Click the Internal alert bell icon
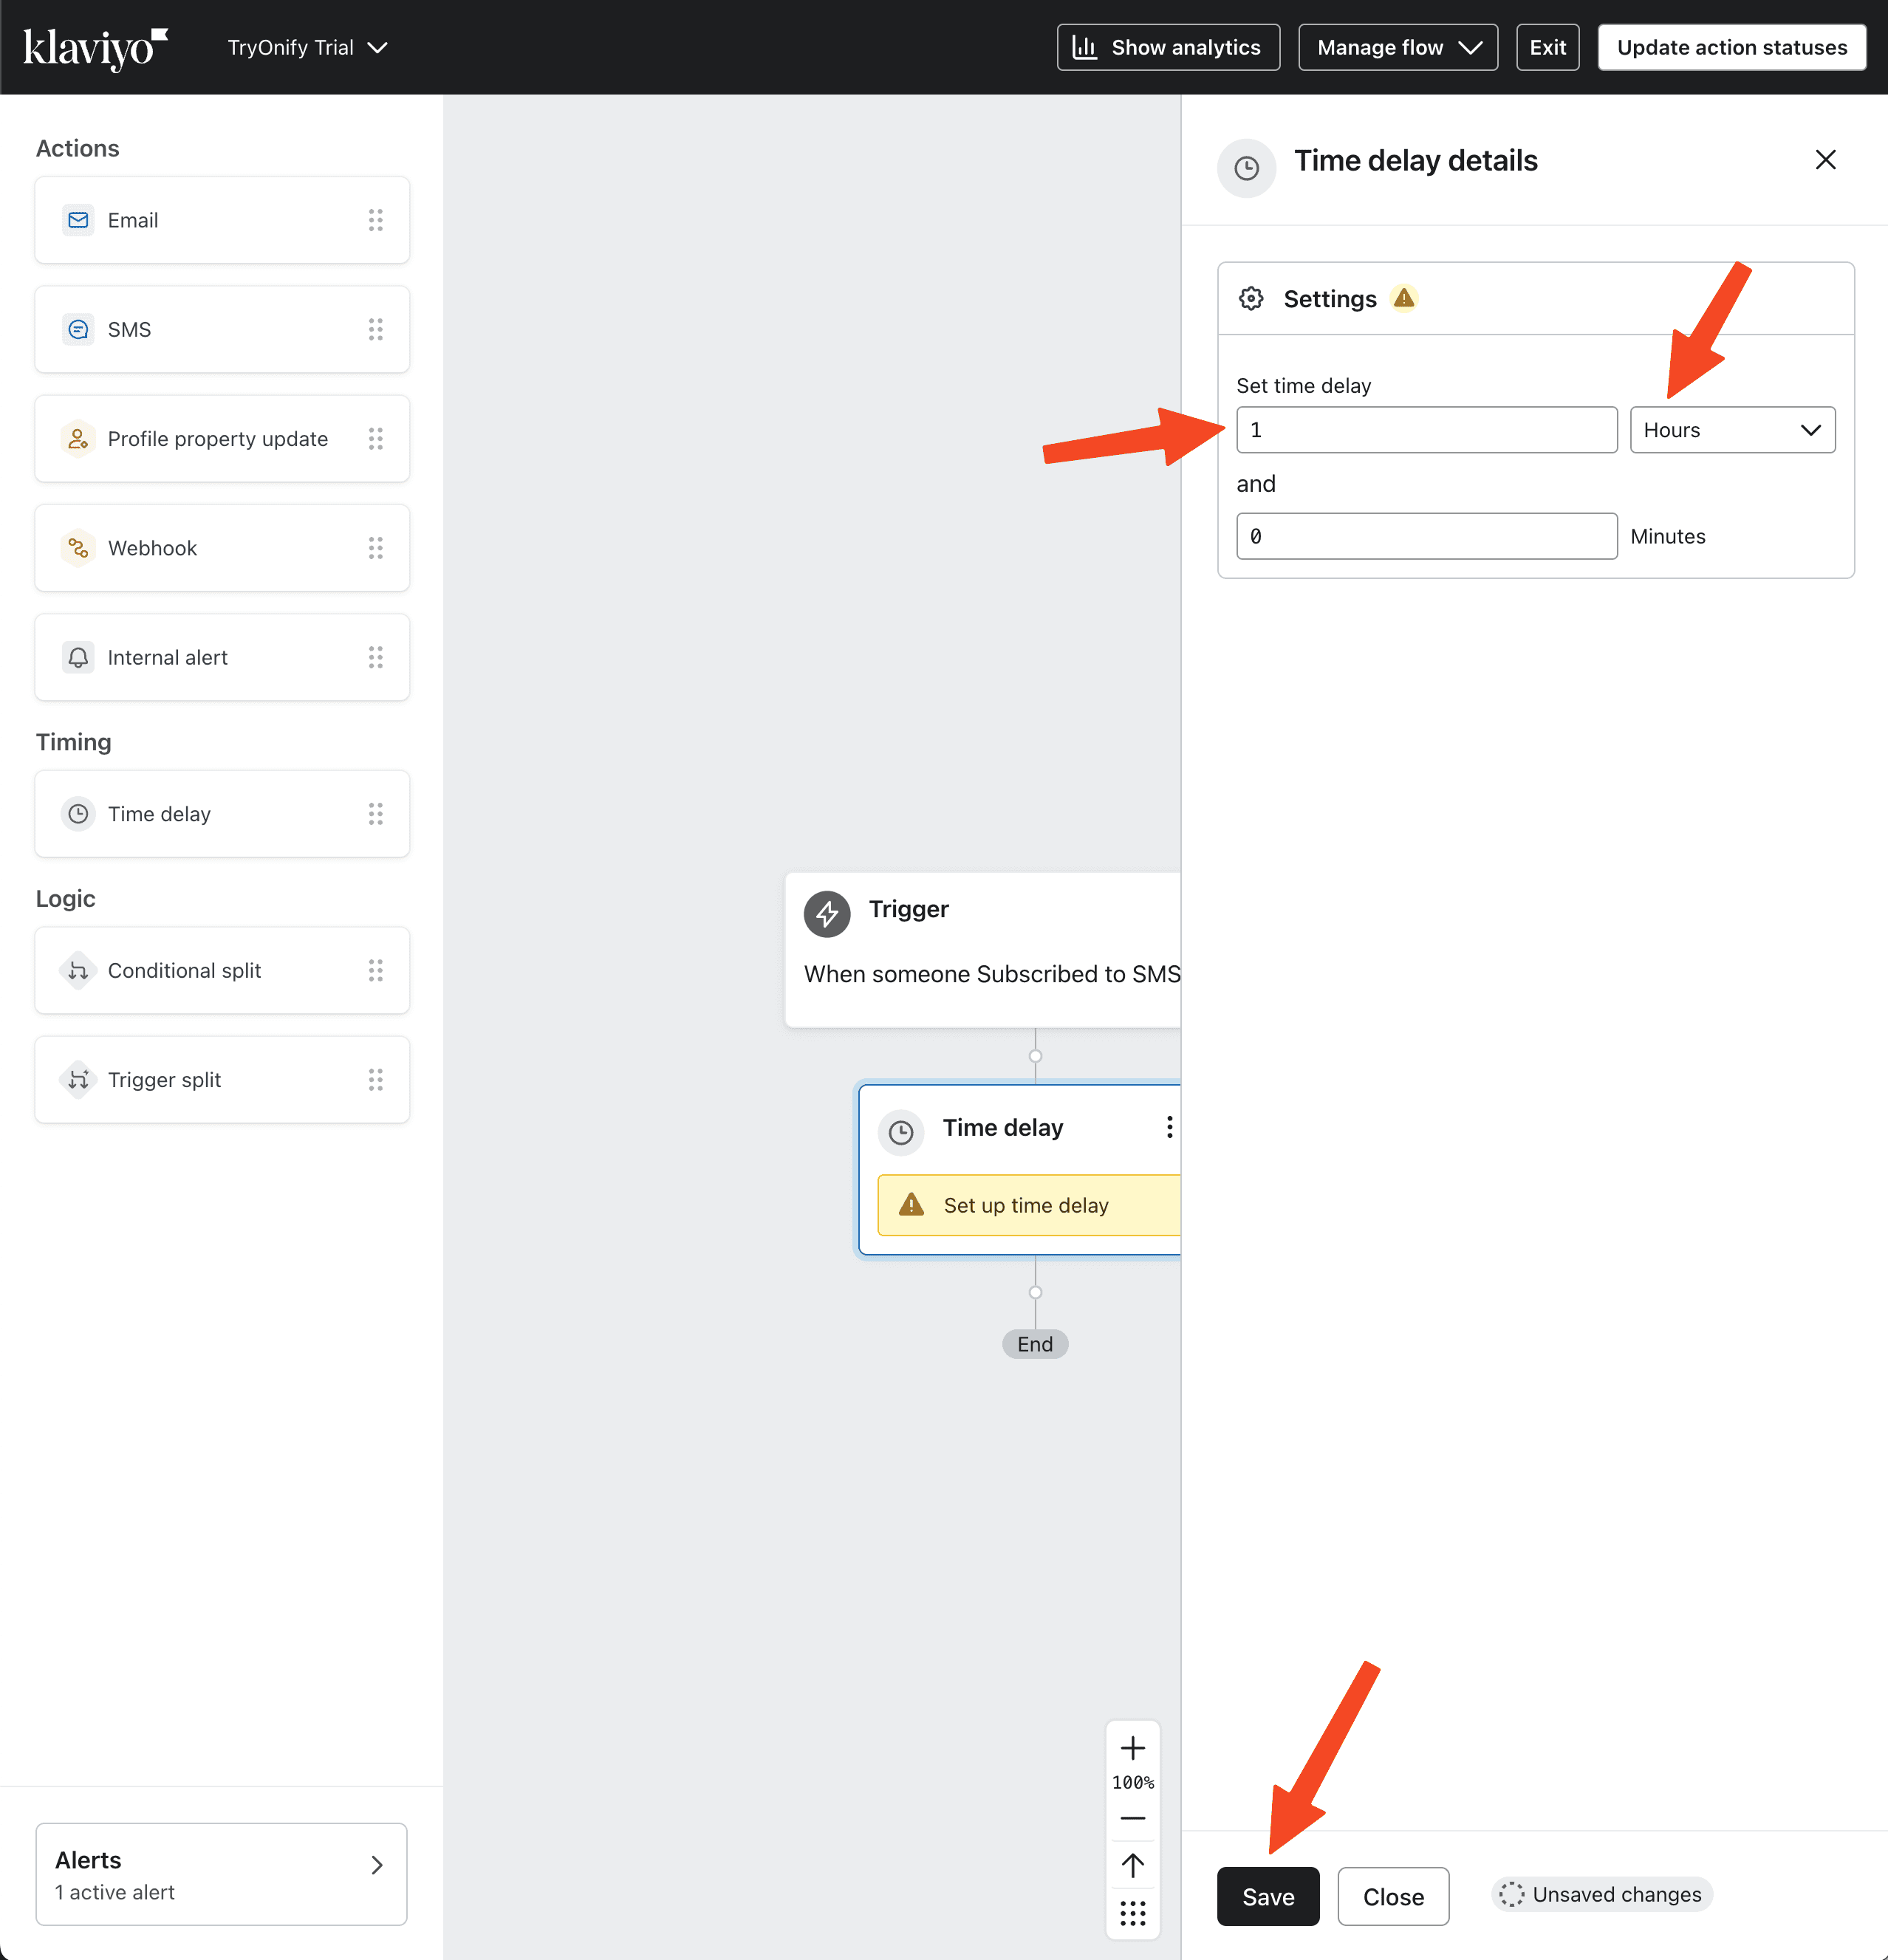This screenshot has width=1888, height=1960. pos(78,657)
